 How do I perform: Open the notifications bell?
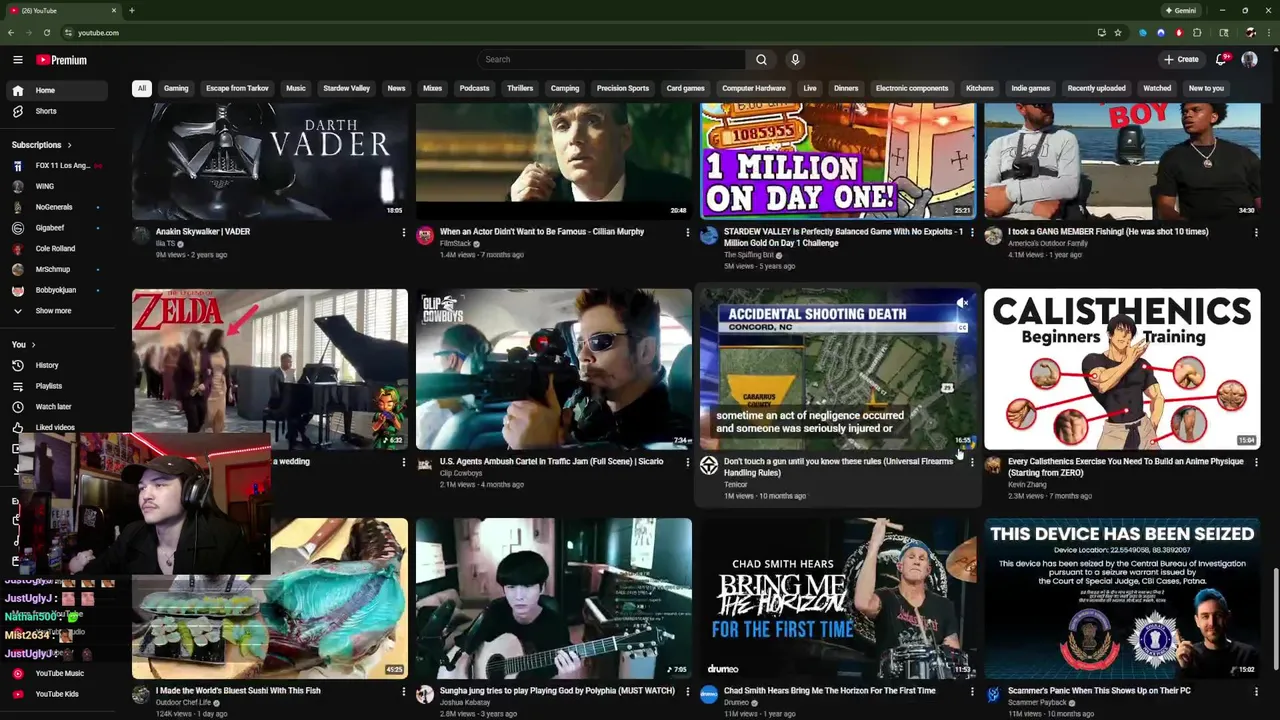[1221, 60]
